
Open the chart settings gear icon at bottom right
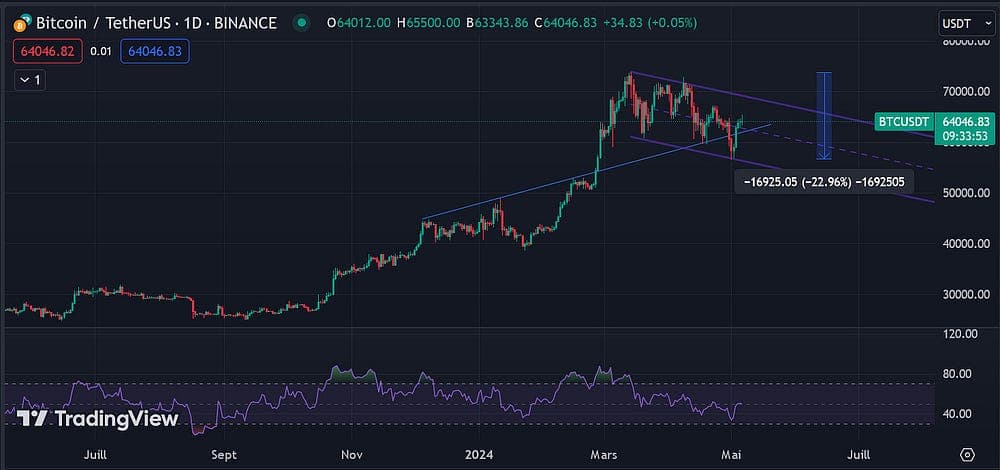tap(968, 455)
